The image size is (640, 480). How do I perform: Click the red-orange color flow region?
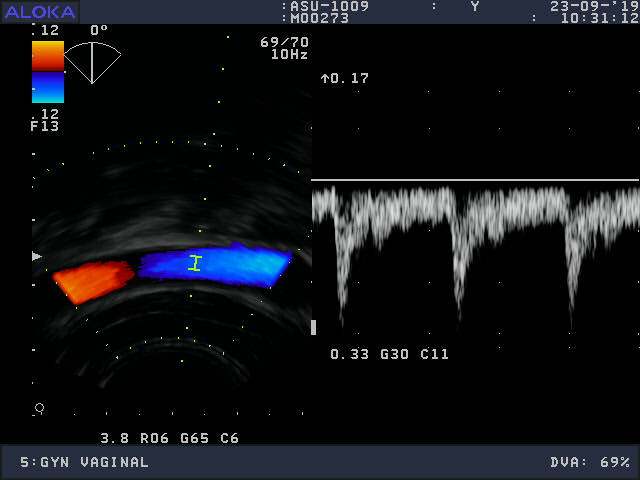[92, 281]
